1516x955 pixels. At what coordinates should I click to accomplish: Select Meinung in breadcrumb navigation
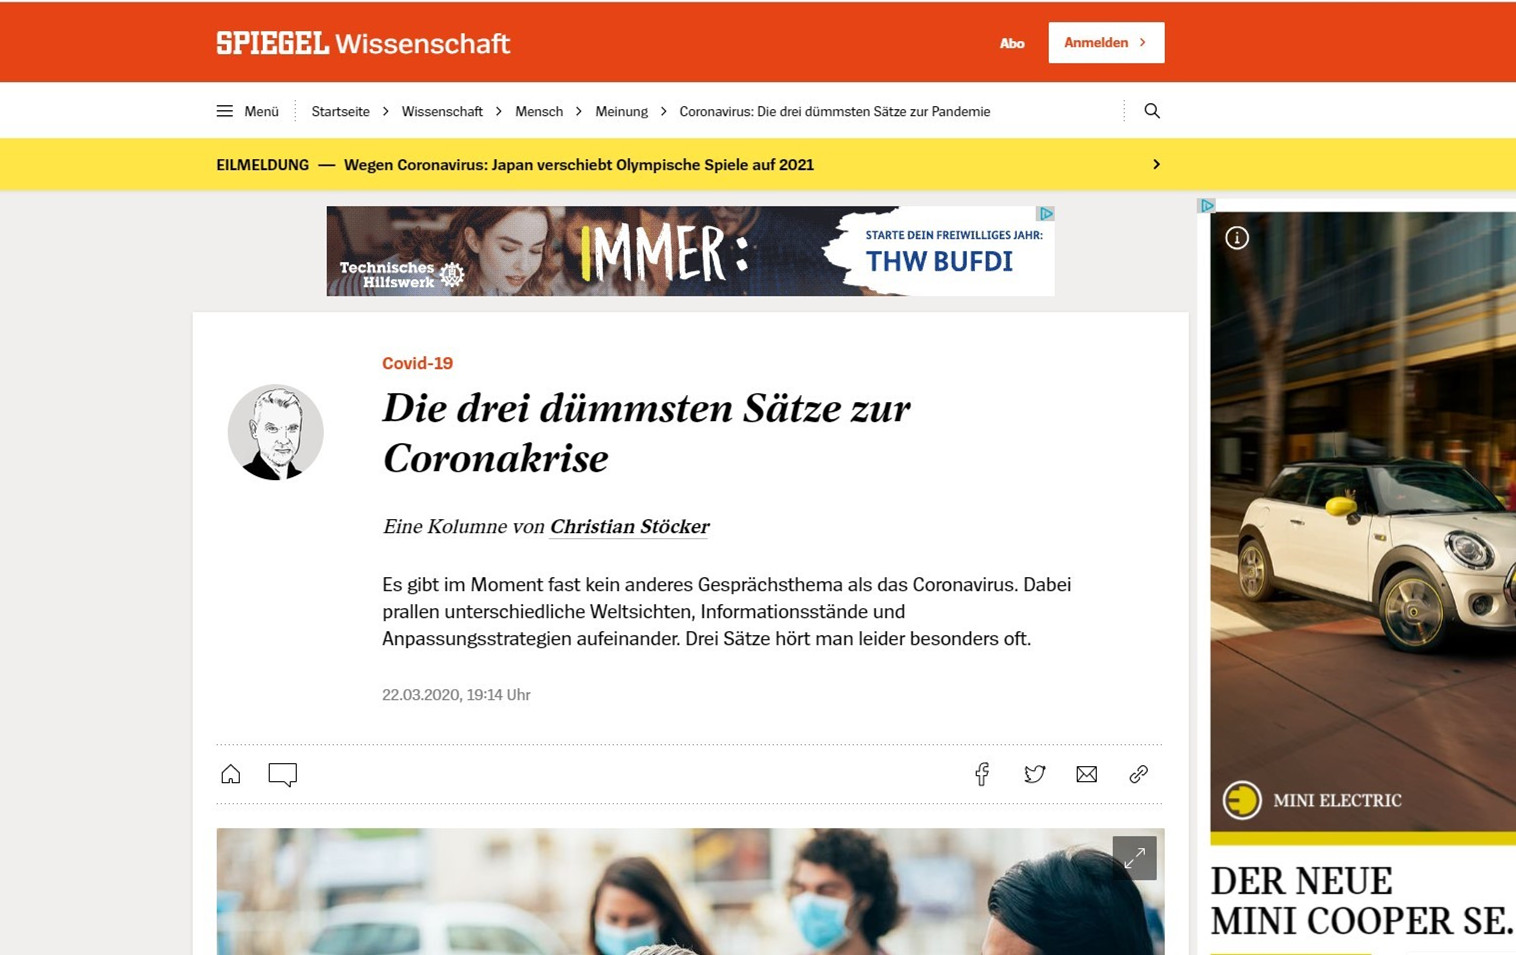point(621,111)
